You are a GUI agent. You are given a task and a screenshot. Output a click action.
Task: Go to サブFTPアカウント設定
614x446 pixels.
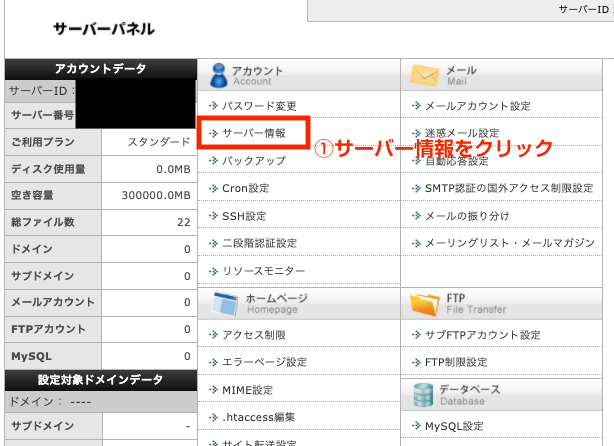tap(482, 334)
